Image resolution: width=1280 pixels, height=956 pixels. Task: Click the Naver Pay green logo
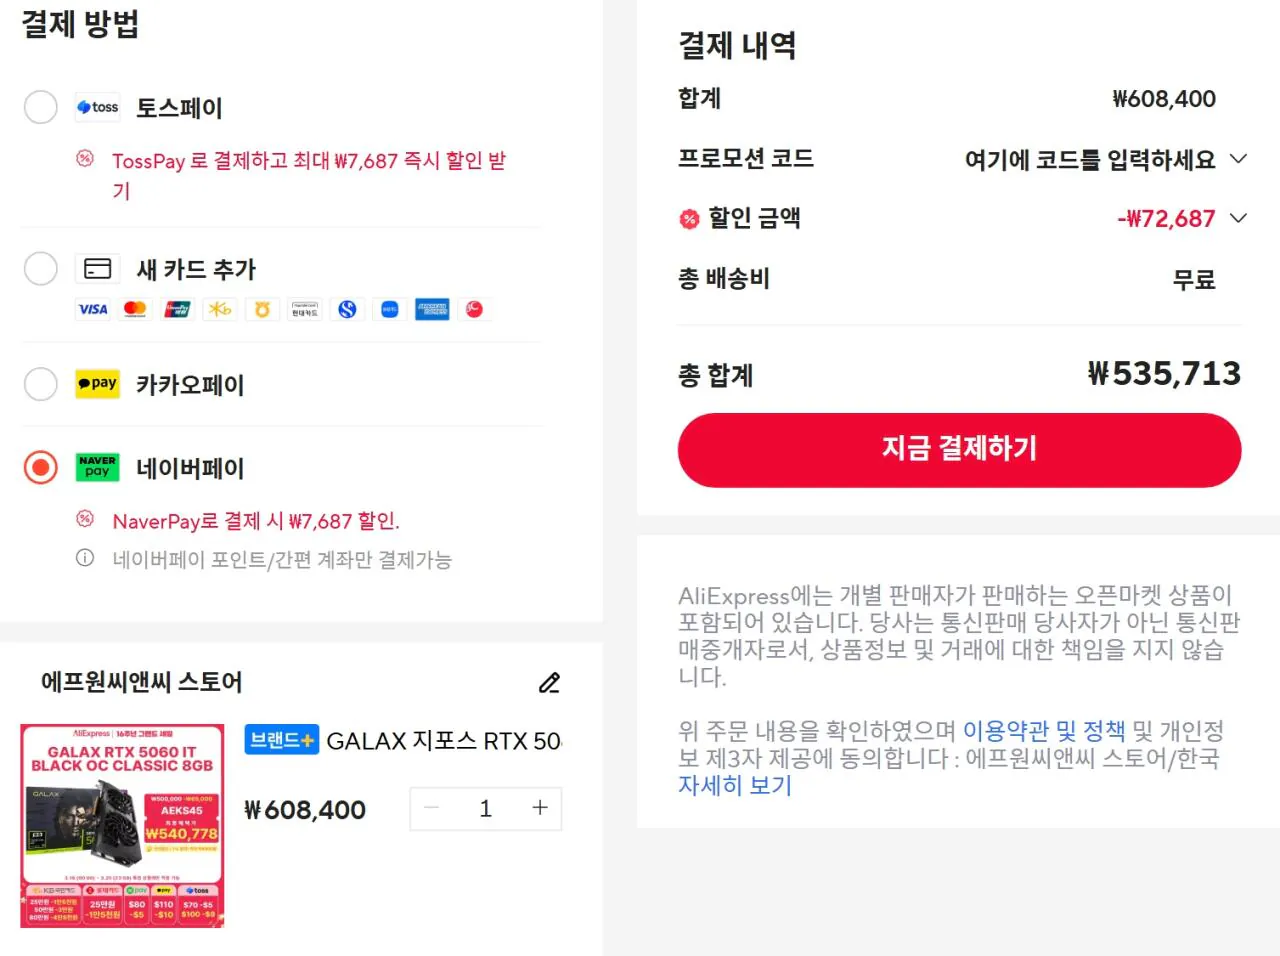tap(98, 467)
